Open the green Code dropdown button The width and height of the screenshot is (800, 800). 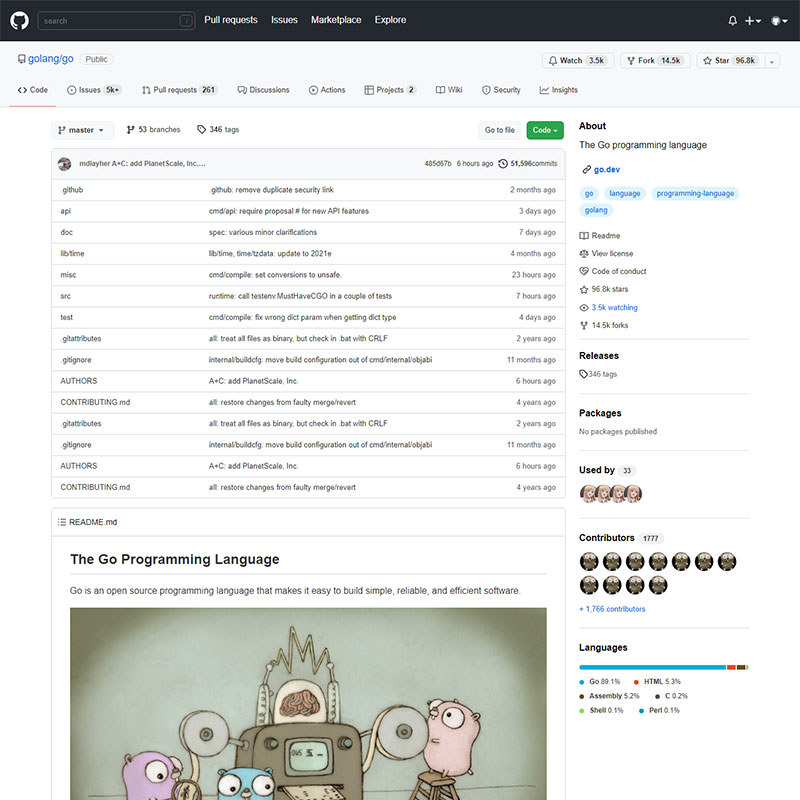click(545, 130)
